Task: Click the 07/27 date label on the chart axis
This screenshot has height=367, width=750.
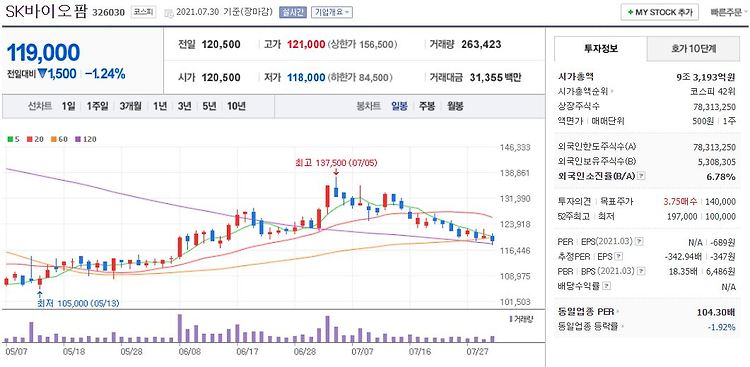Action: tap(476, 351)
